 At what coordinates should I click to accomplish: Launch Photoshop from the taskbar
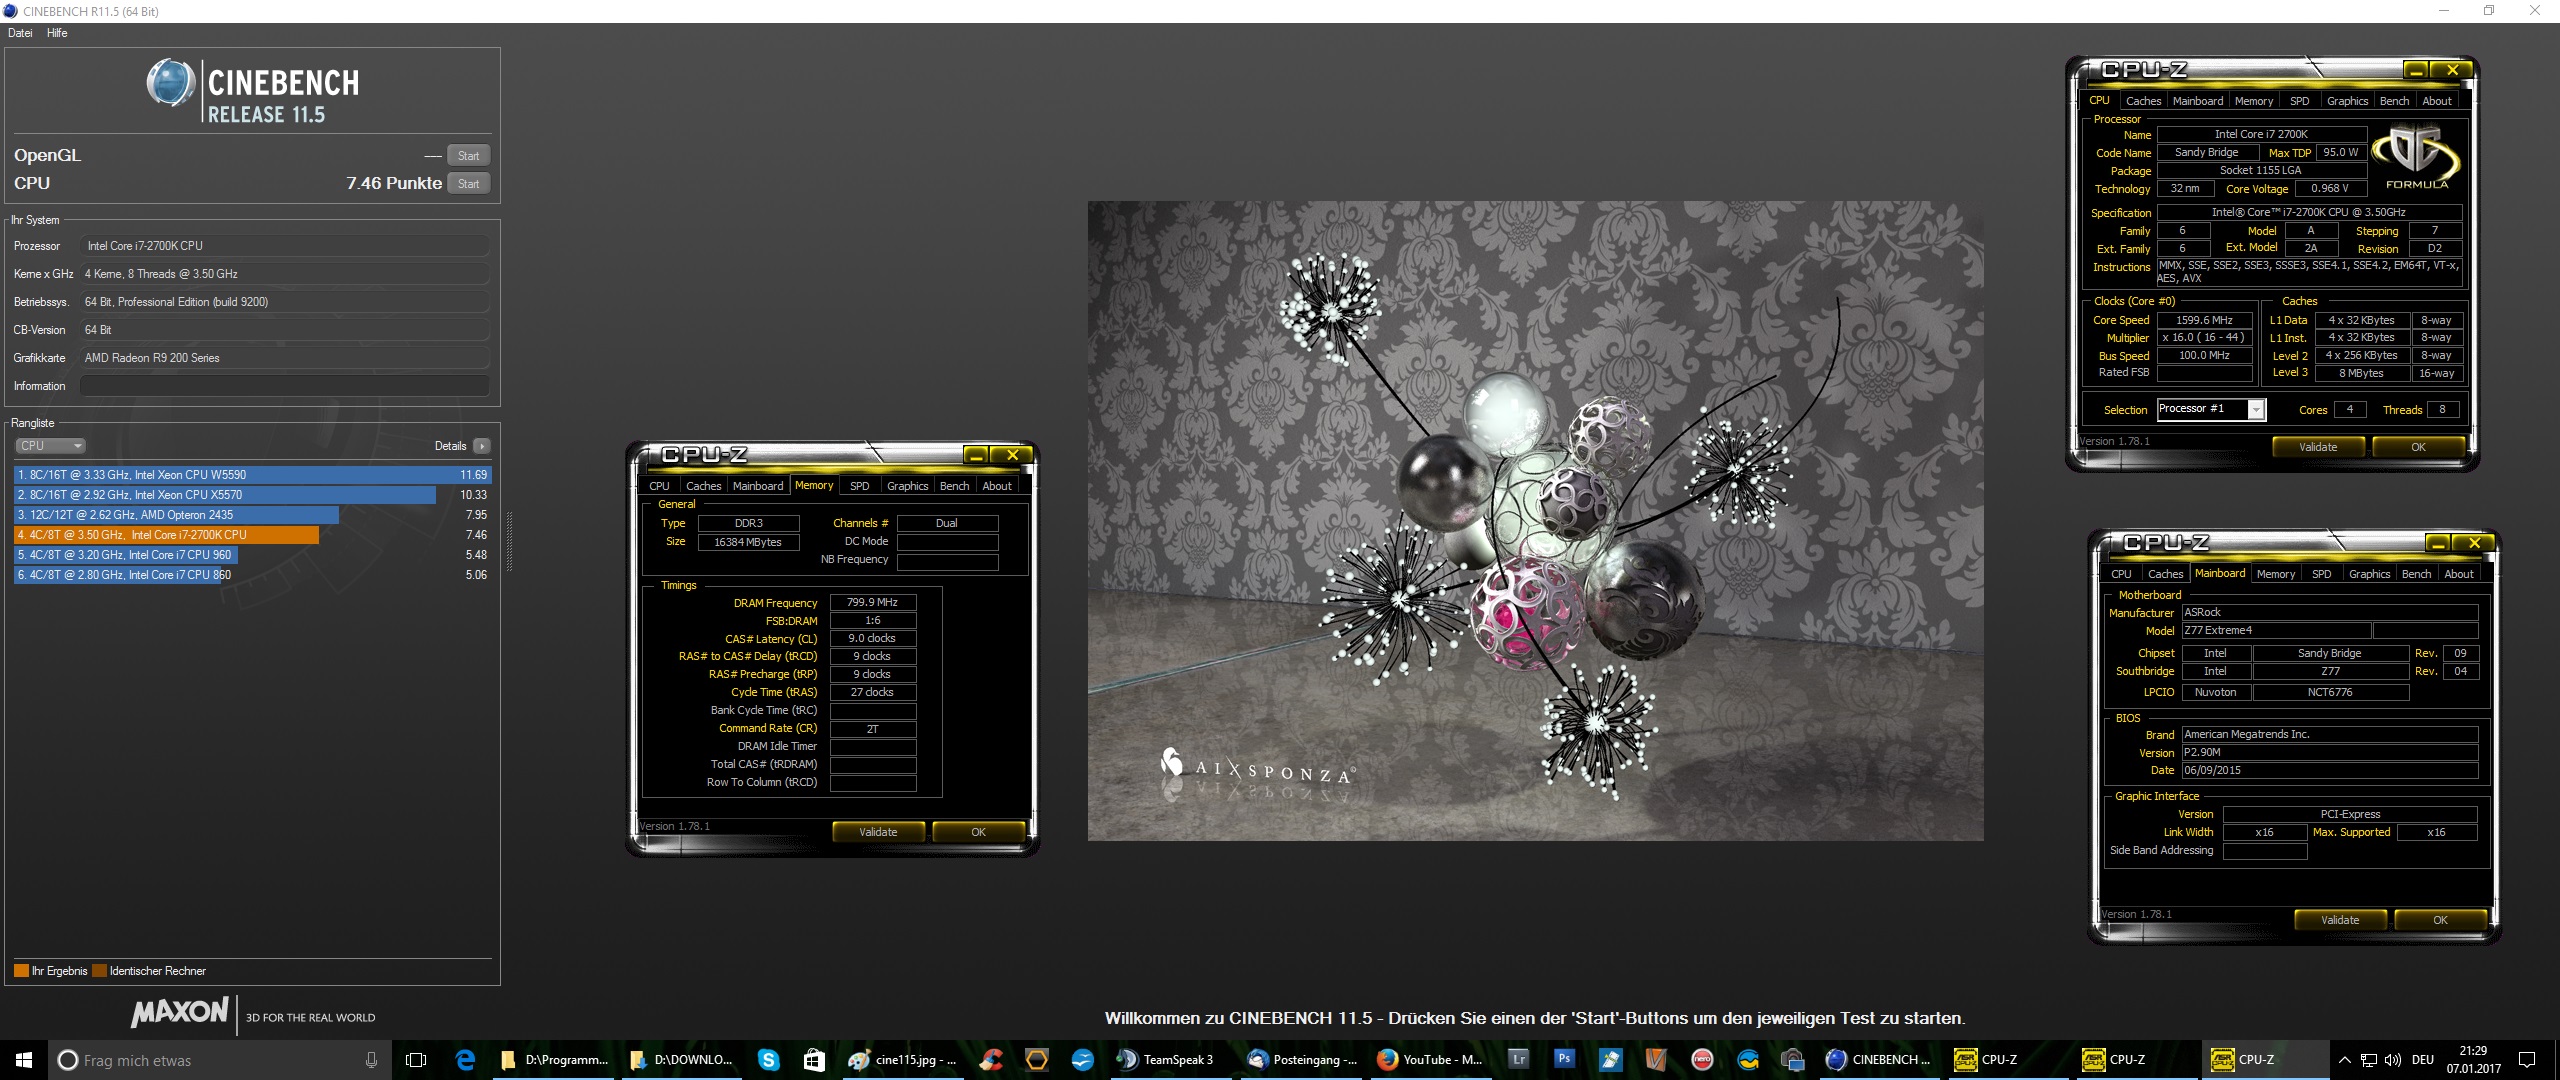[x=1565, y=1059]
